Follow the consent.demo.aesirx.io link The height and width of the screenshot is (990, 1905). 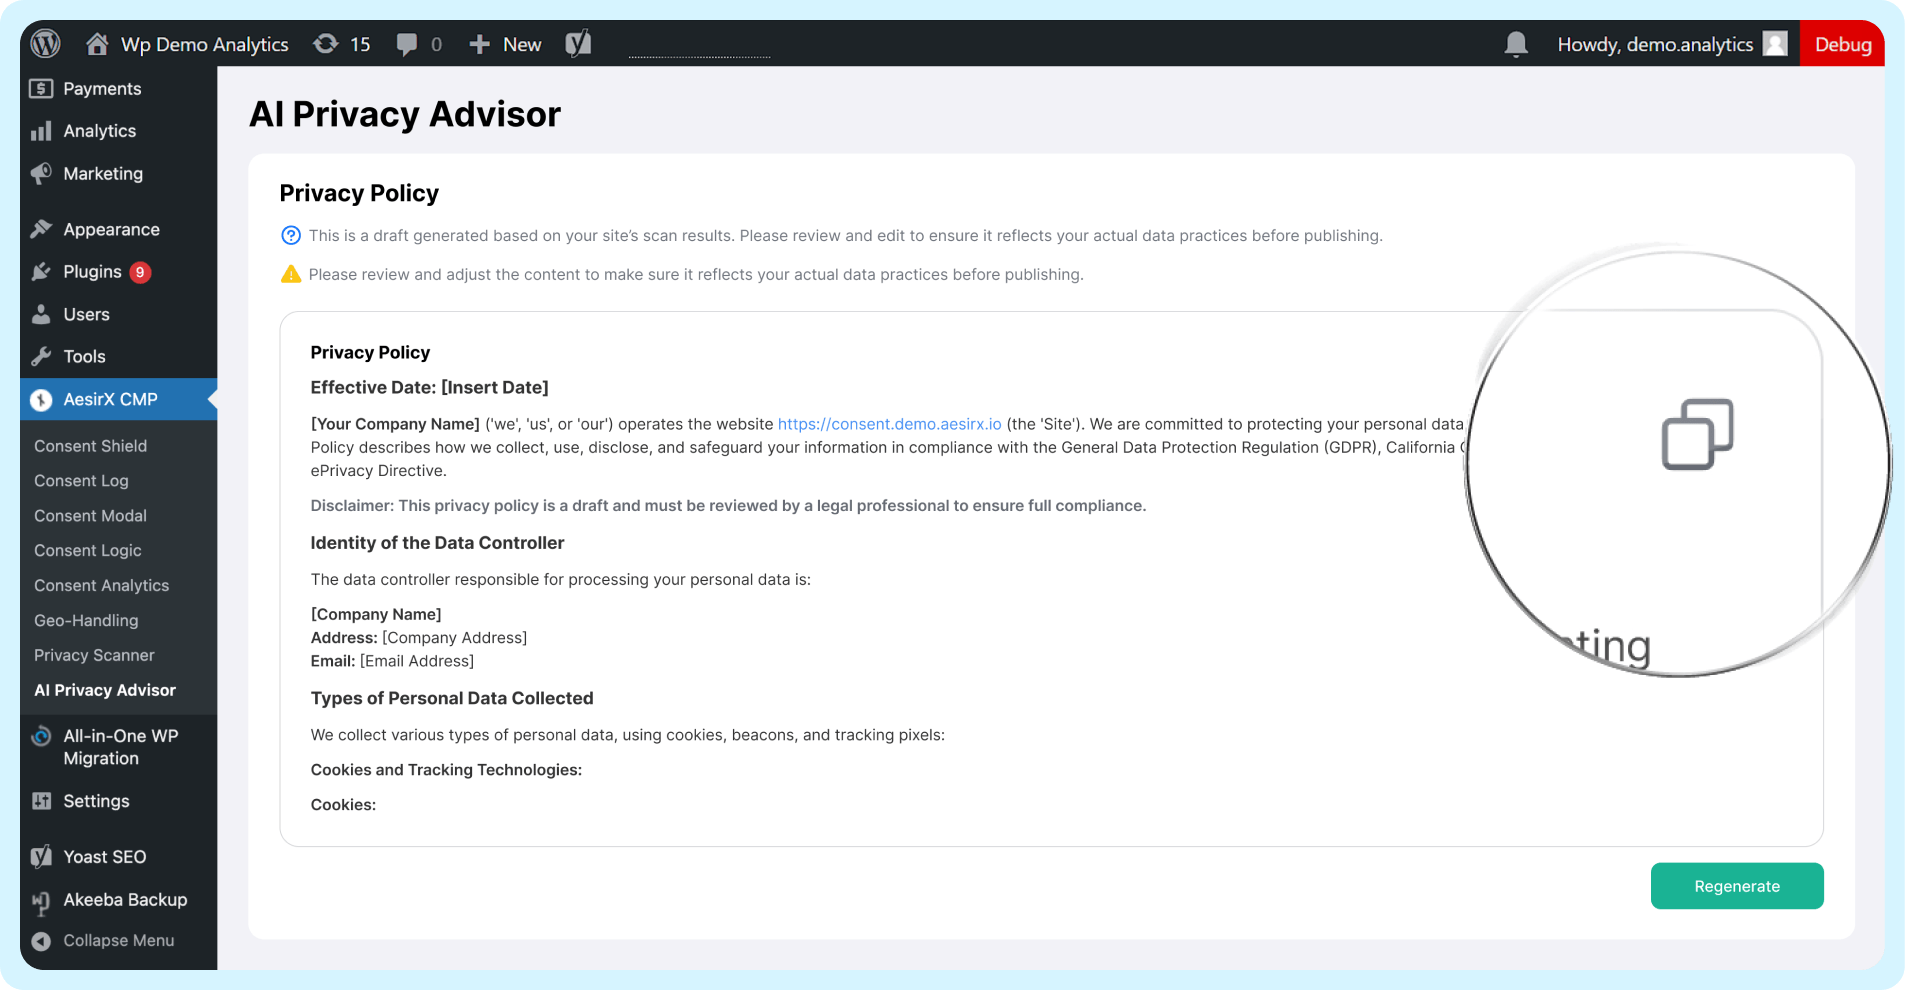pos(888,423)
